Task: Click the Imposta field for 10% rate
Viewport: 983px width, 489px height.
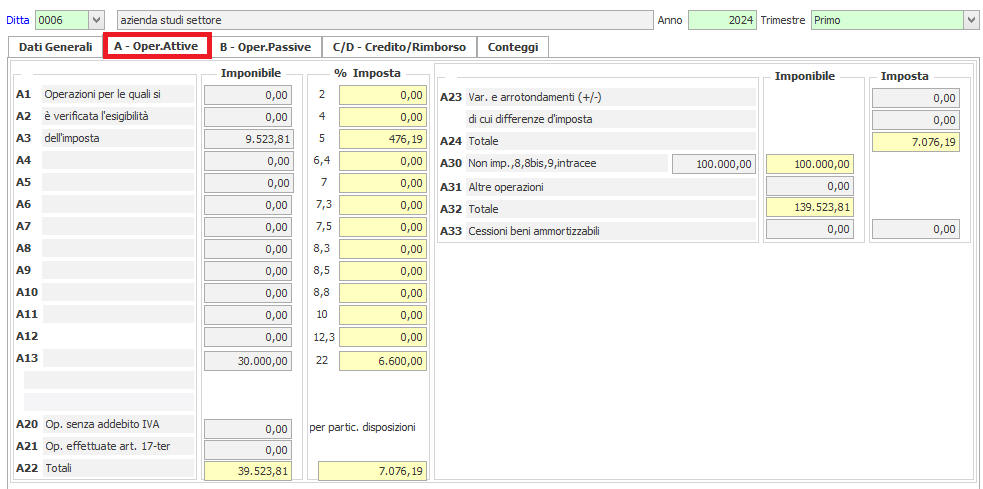Action: 383,315
